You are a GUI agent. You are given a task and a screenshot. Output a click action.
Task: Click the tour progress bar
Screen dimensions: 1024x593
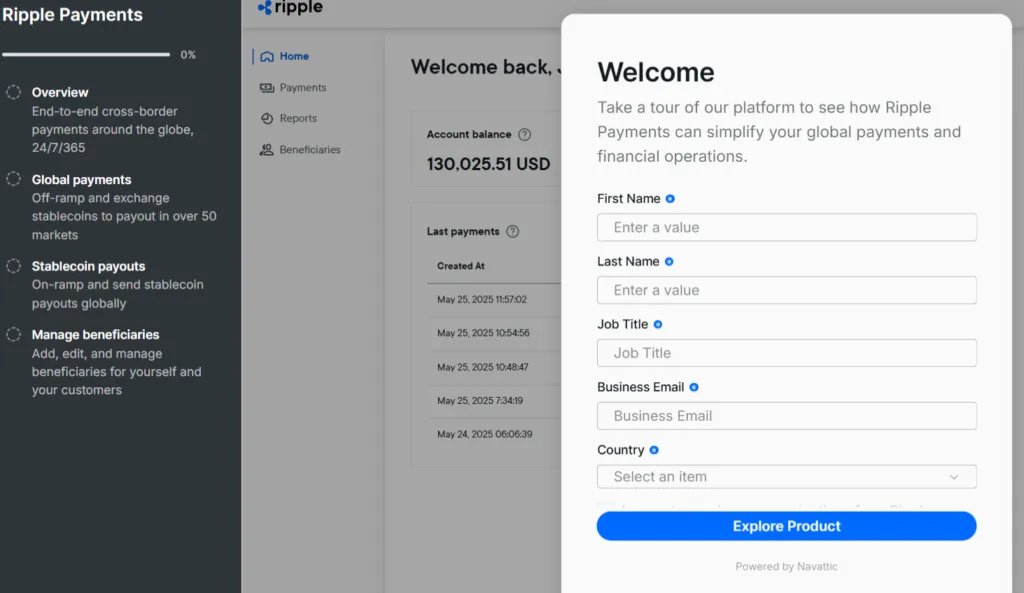coord(86,55)
